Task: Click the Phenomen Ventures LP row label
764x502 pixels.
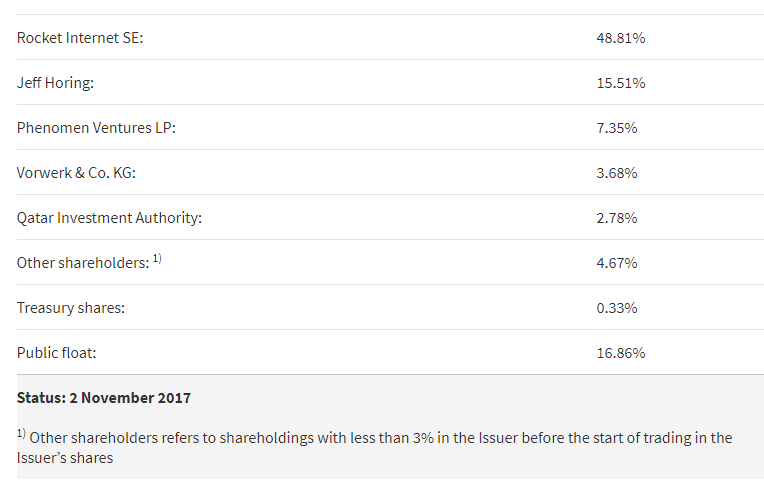Action: pyautogui.click(x=96, y=128)
